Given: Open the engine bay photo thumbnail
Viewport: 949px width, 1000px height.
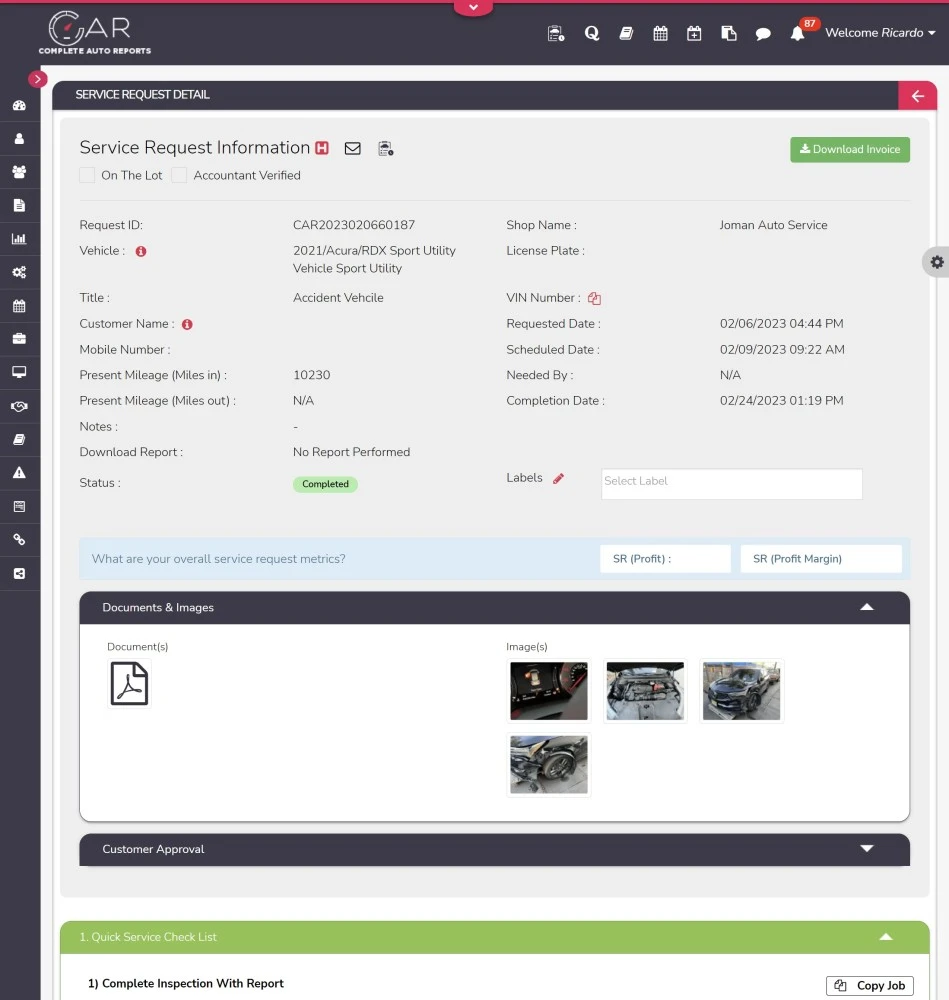Looking at the screenshot, I should [645, 691].
